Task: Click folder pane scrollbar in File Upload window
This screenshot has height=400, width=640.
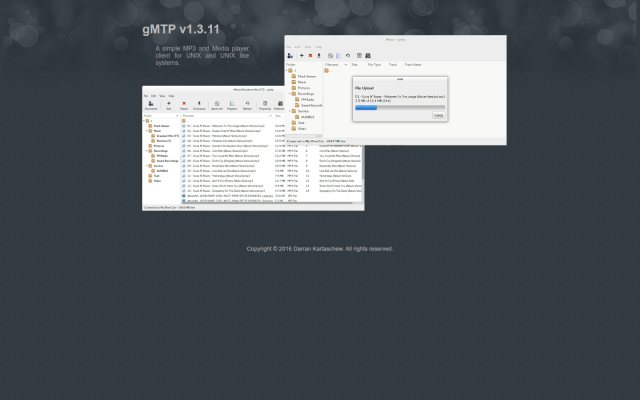Action: click(x=303, y=135)
